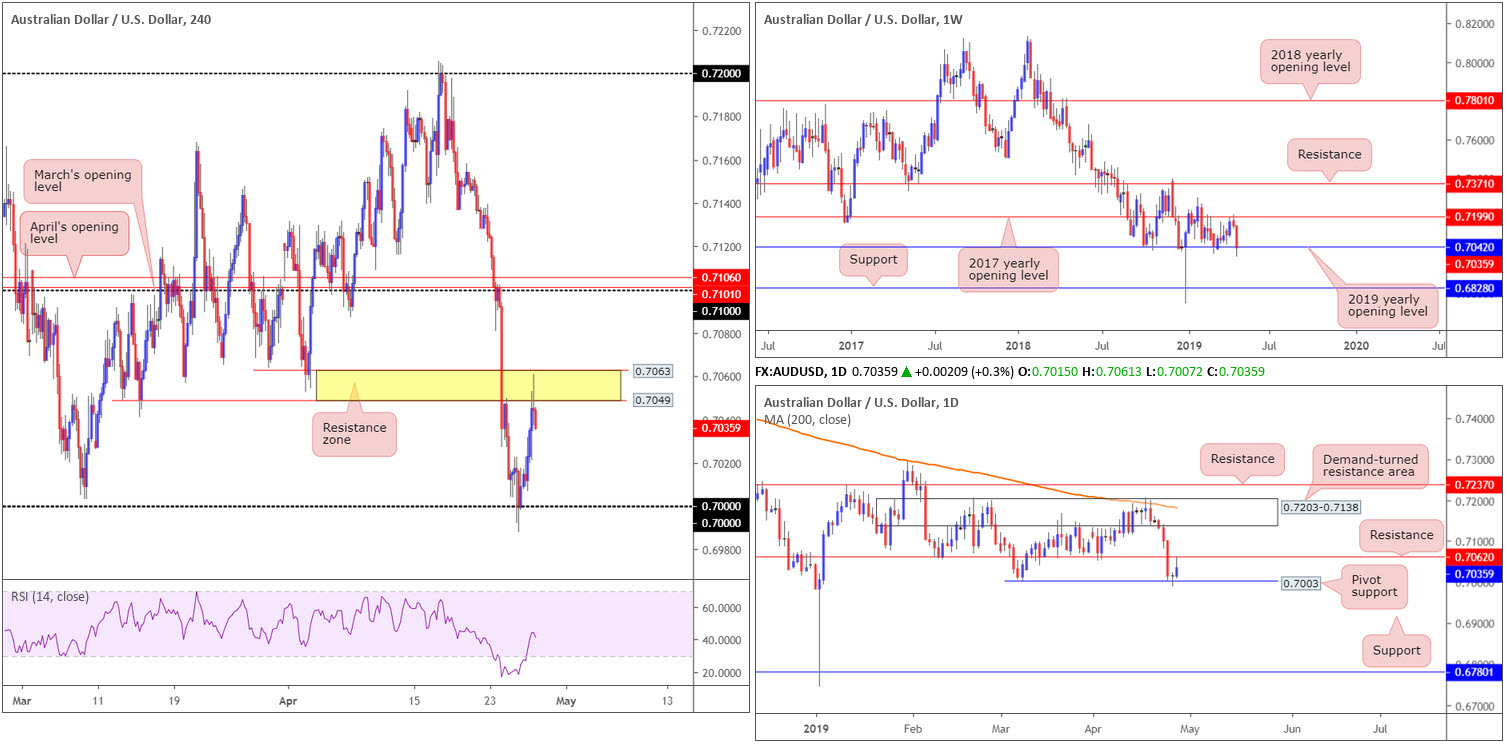Click the "Pivot support" callout
The height and width of the screenshot is (744, 1507).
[x=1374, y=588]
